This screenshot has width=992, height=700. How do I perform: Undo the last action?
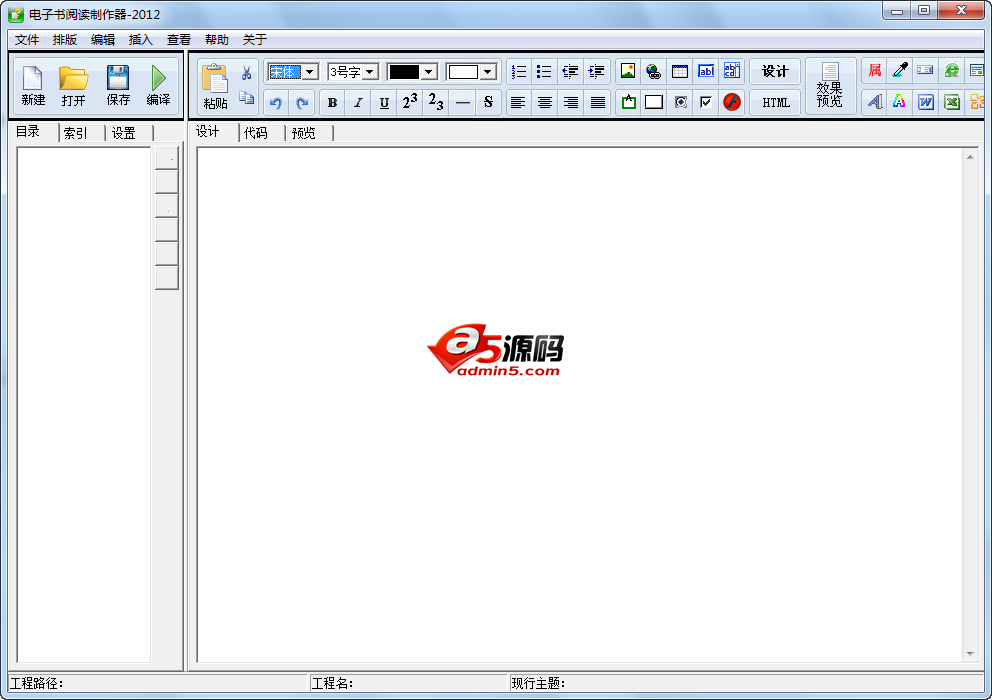[275, 103]
